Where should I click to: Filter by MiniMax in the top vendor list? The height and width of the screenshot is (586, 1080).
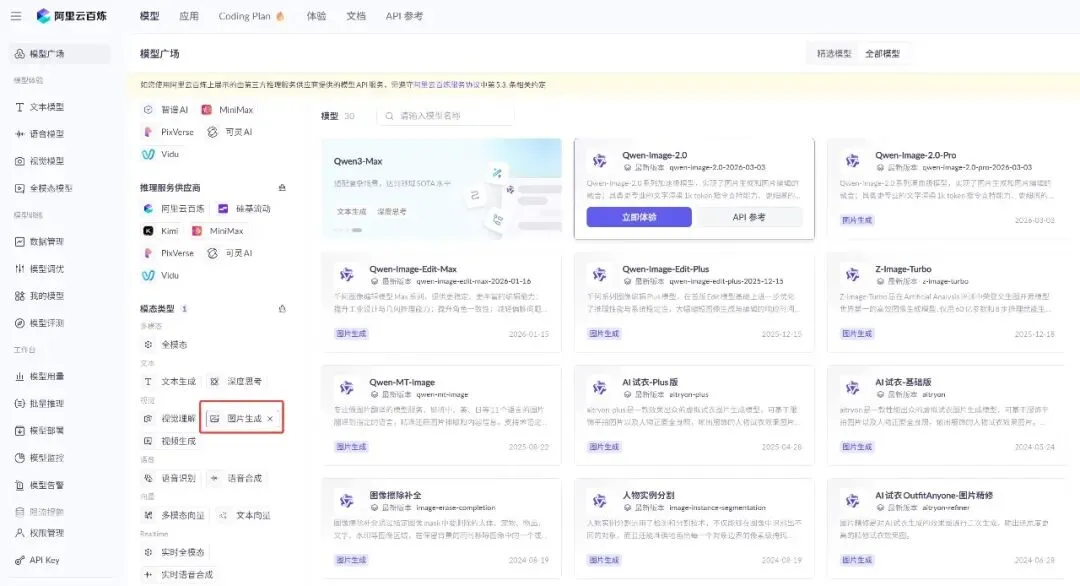(228, 110)
